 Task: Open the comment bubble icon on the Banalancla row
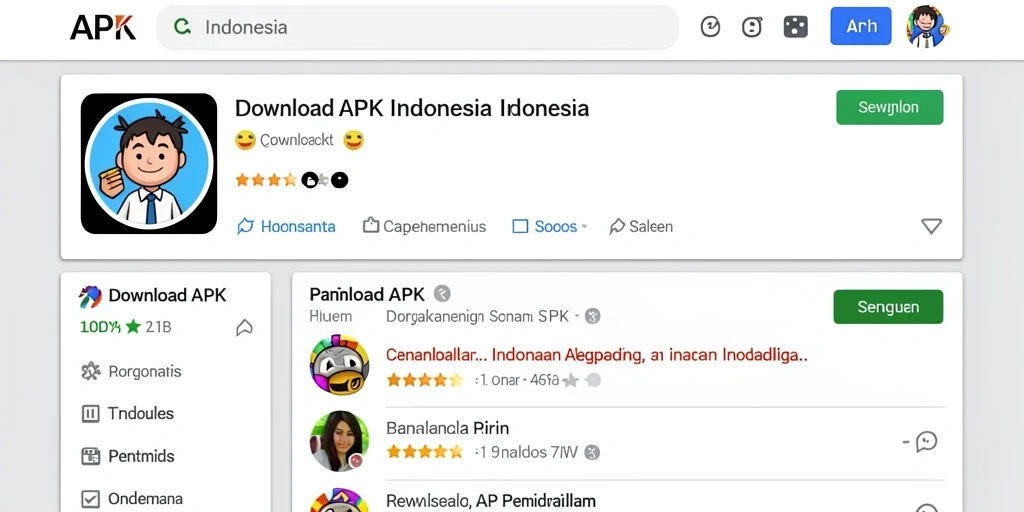click(926, 441)
